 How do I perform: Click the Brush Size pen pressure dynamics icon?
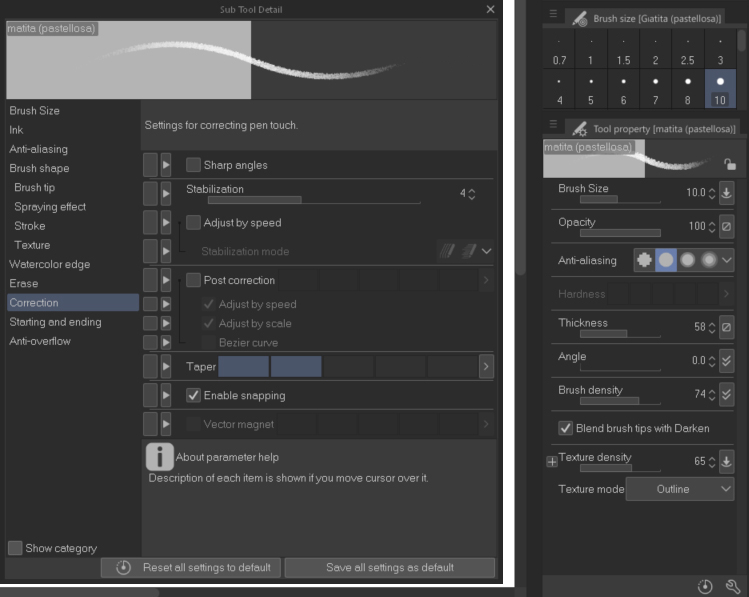pos(727,193)
